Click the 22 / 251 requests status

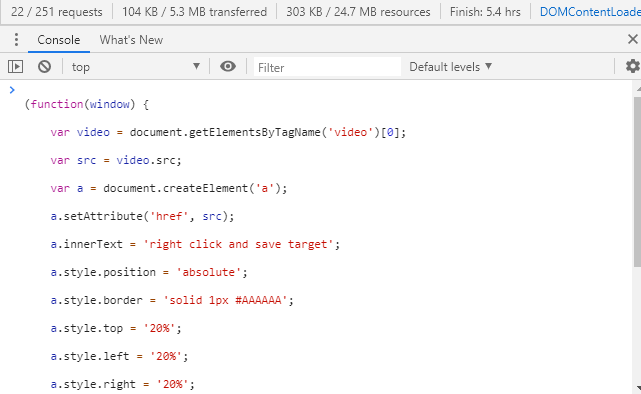[57, 12]
